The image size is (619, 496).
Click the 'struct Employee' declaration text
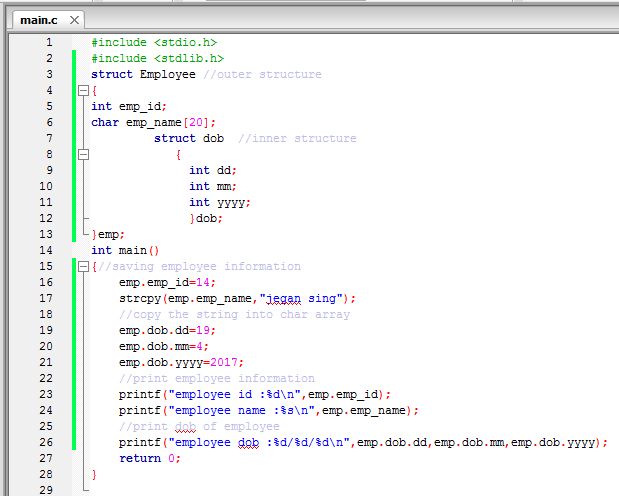tap(143, 74)
